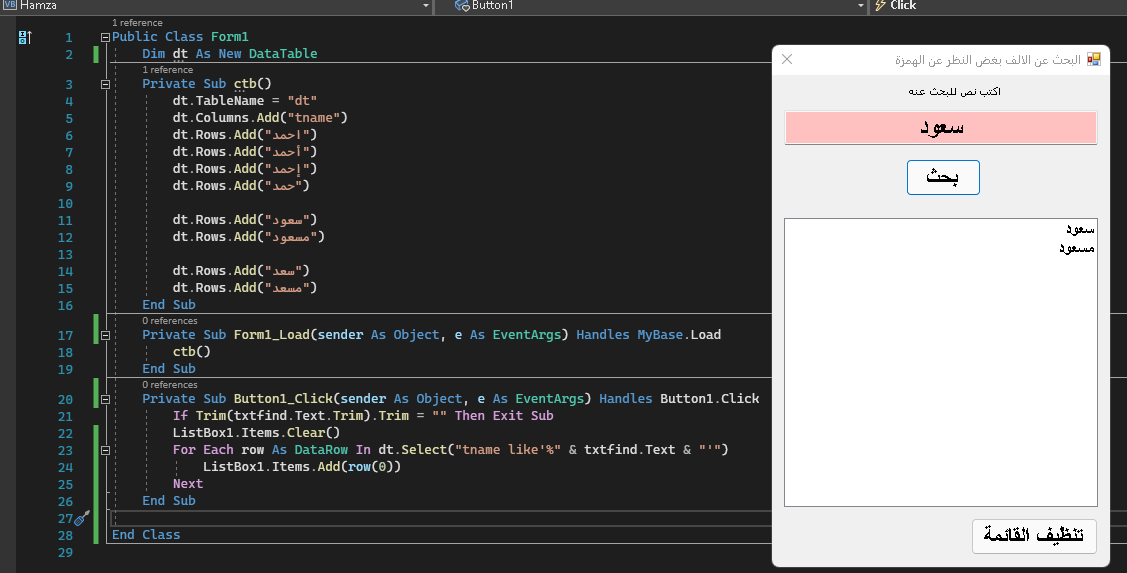Open the Button1 object dropdown
This screenshot has width=1127, height=573.
[x=860, y=6]
